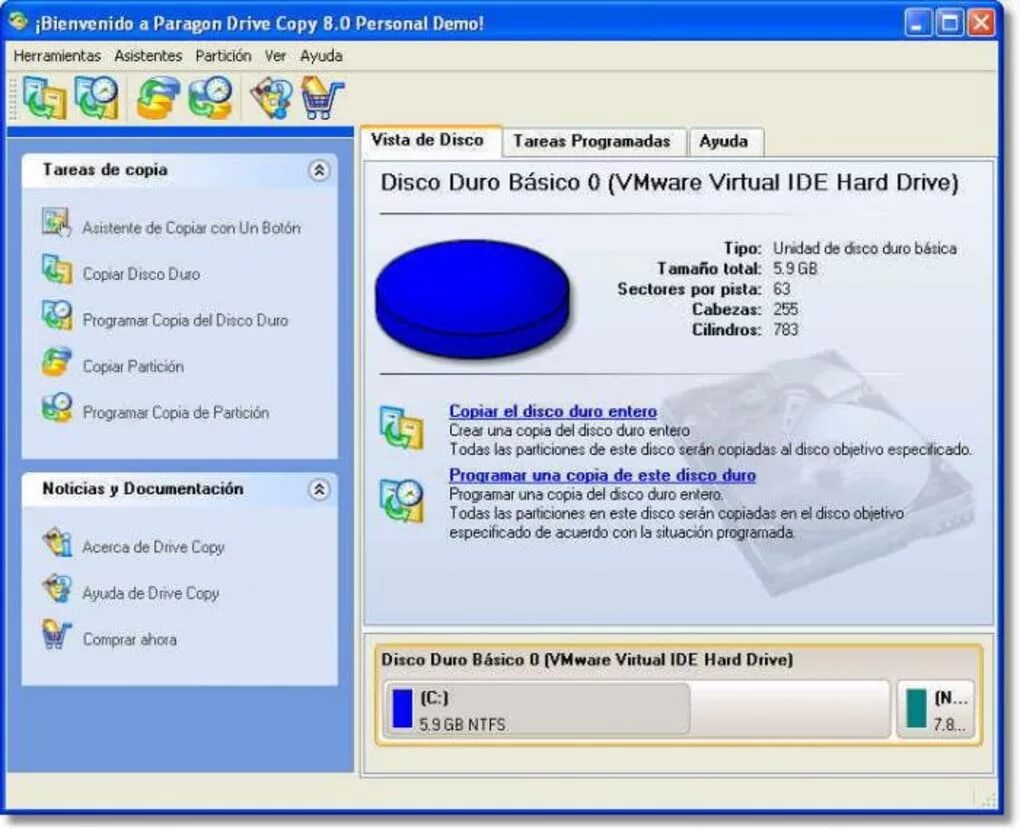Click the Disco Duro Básico 0 disk map header
Image resolution: width=1020 pixels, height=831 pixels.
click(587, 660)
